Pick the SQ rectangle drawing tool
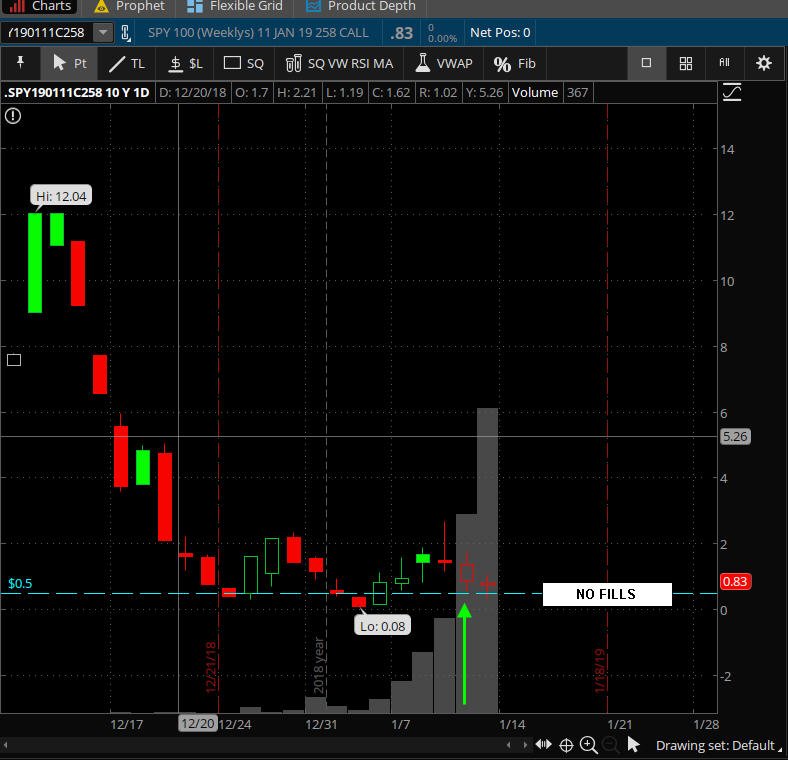Screen dimensions: 788x760 pos(244,63)
